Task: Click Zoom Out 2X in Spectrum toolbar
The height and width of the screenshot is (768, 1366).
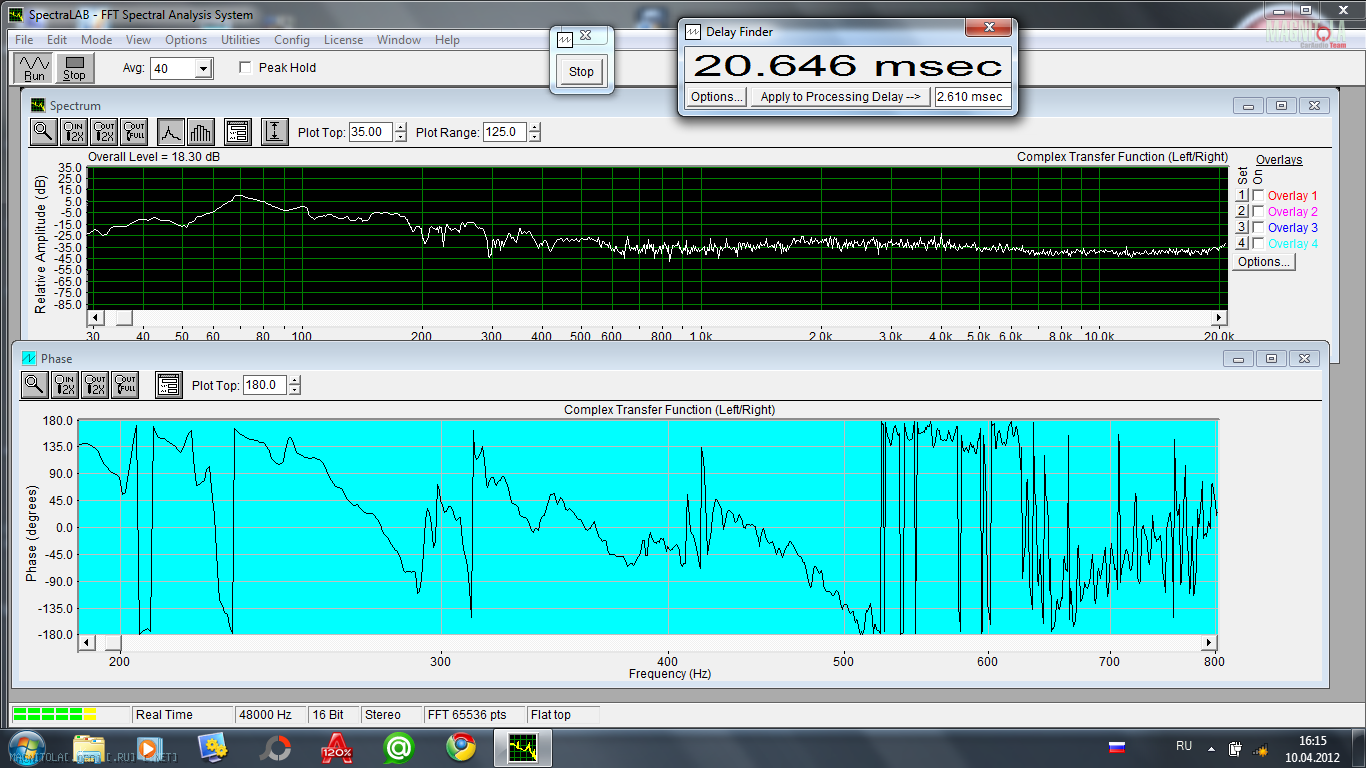Action: [x=105, y=131]
